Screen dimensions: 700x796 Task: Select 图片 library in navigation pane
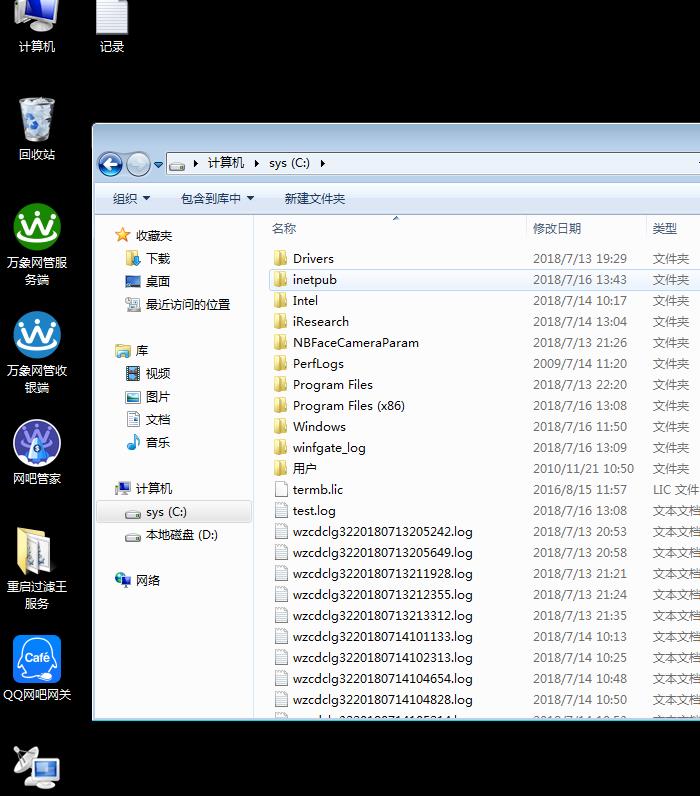(148, 396)
